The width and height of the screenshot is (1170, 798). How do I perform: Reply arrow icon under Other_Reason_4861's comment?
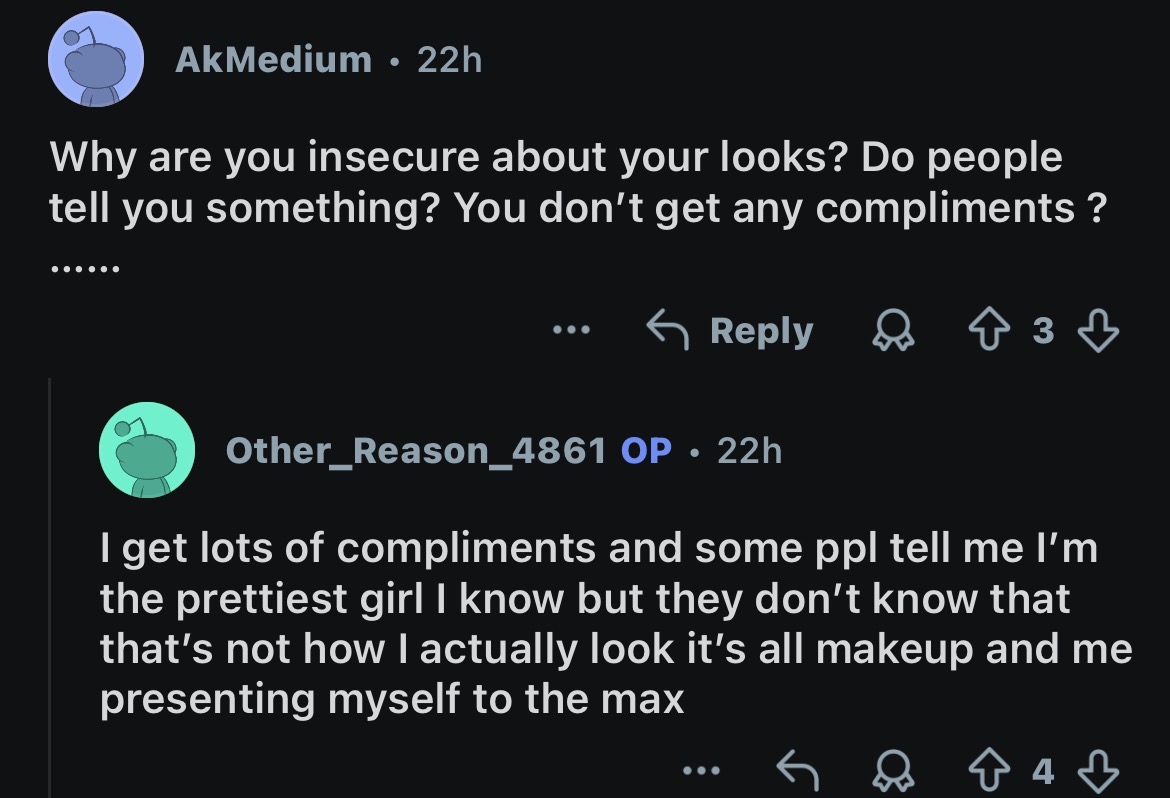click(x=798, y=770)
